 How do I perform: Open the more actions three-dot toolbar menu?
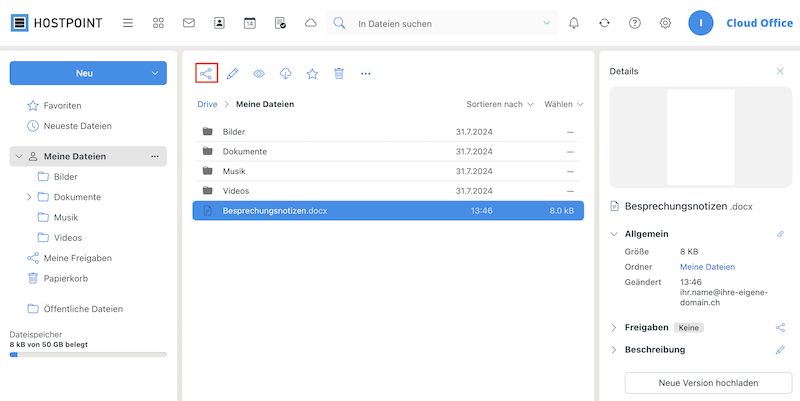click(x=365, y=73)
